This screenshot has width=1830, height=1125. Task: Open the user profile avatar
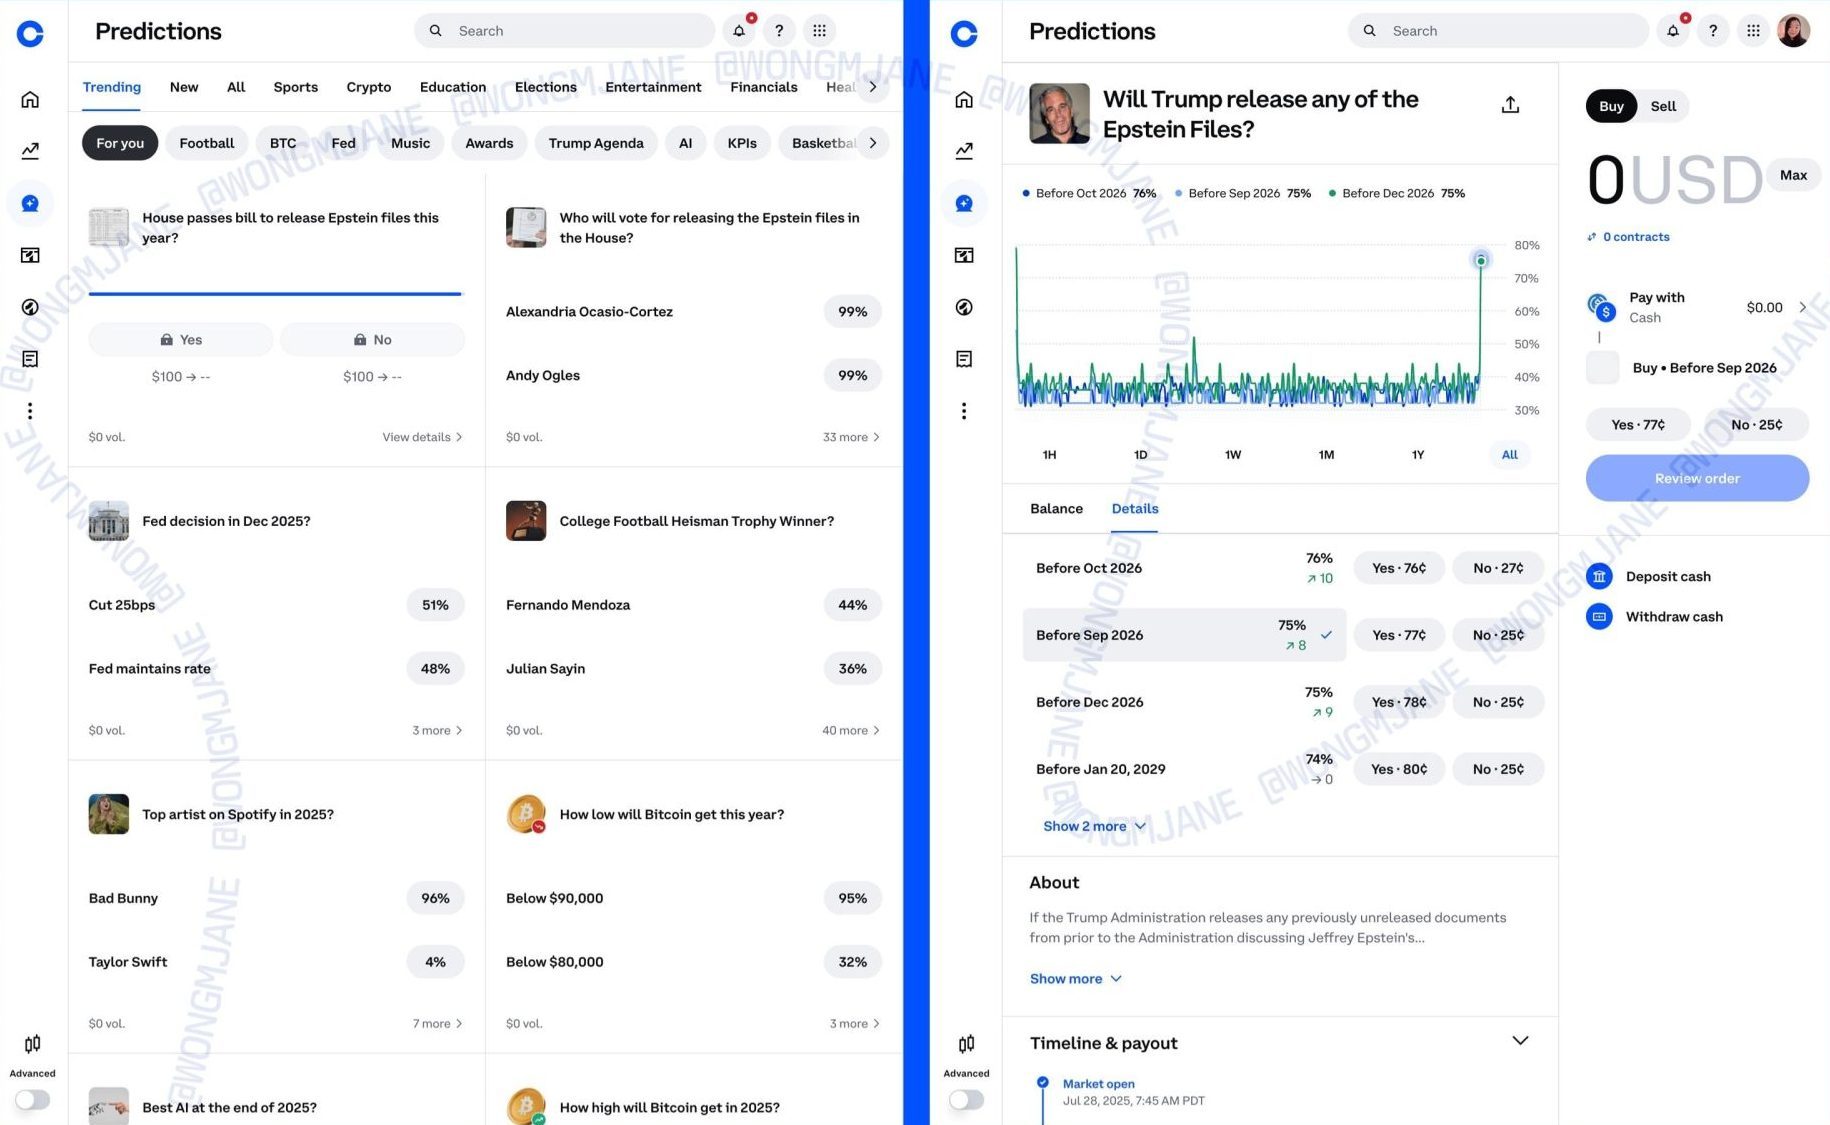pos(1792,31)
